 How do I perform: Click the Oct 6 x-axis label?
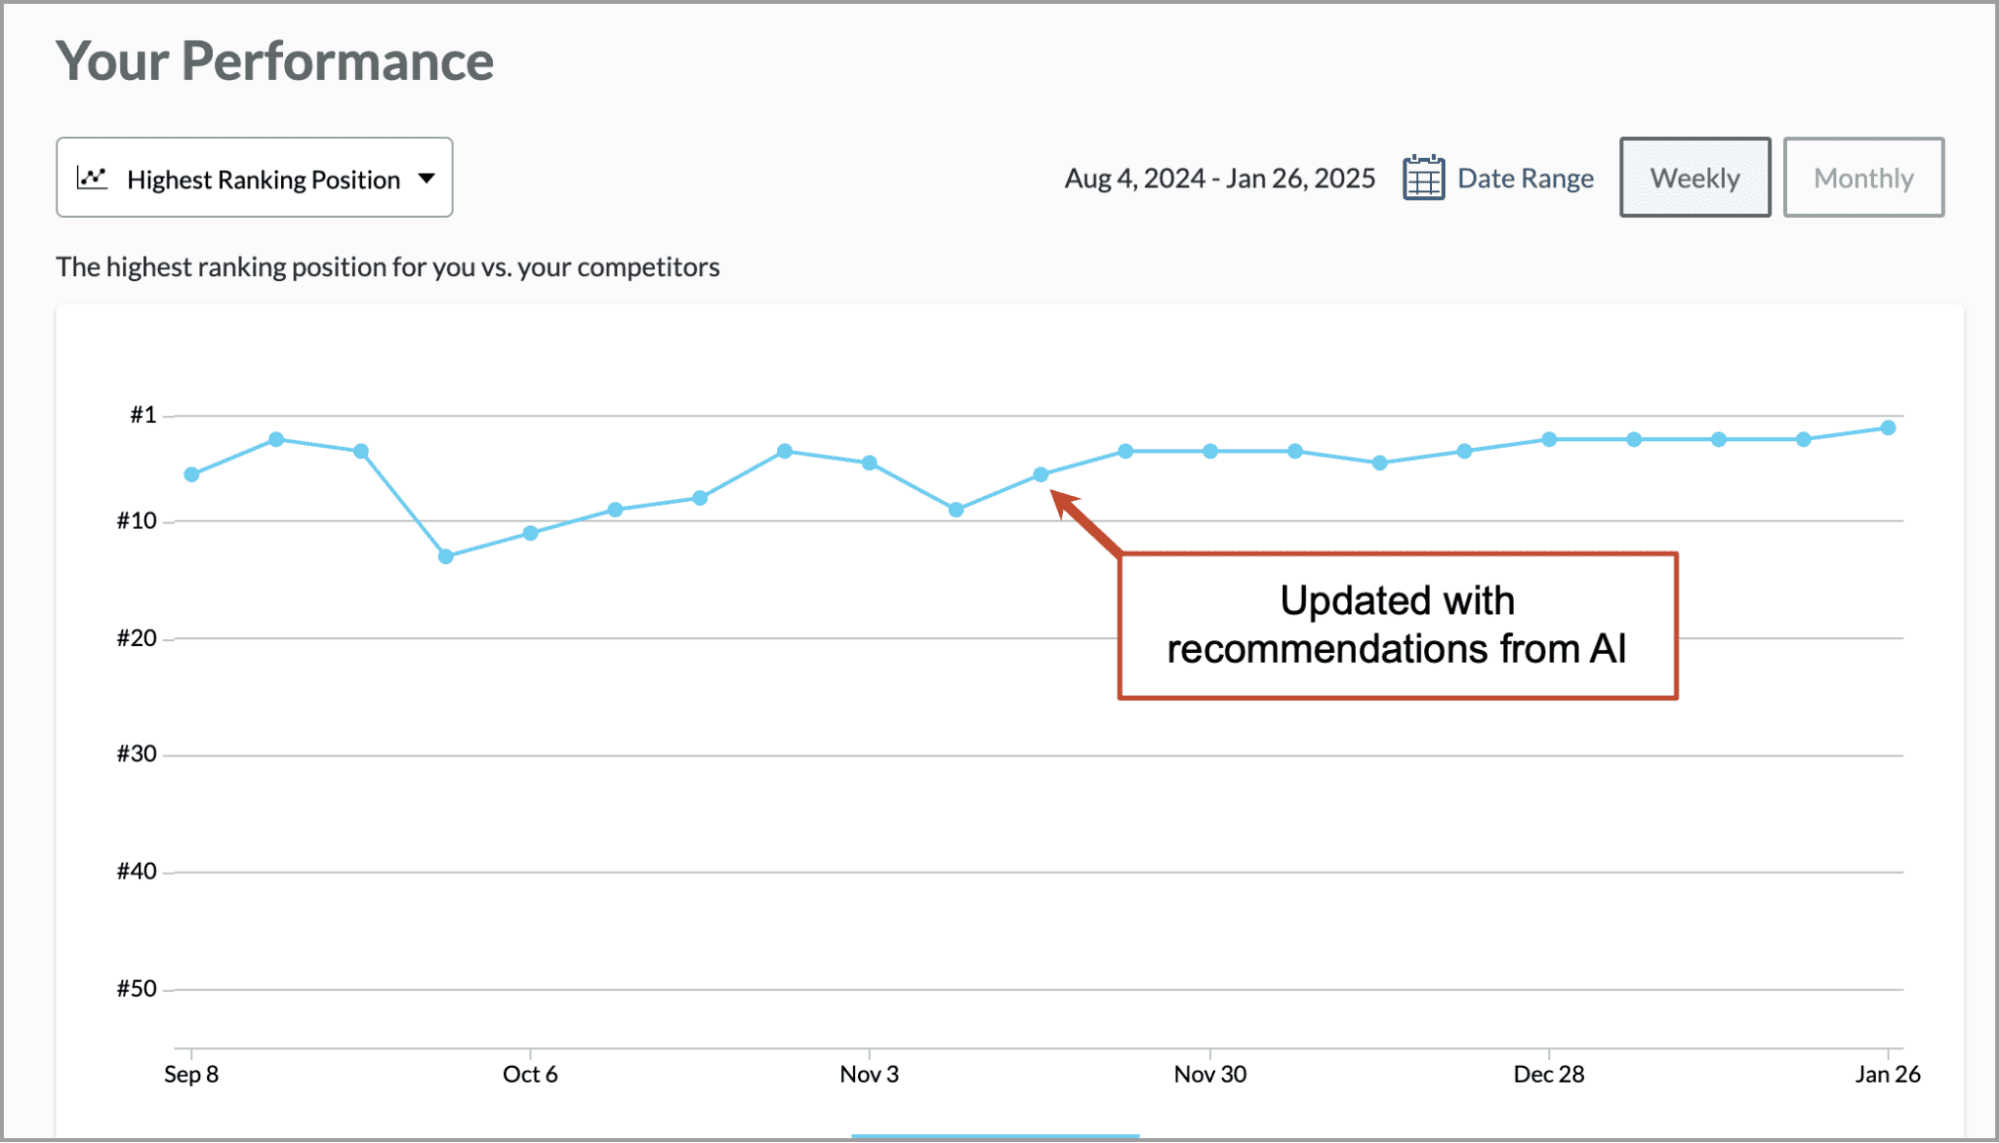point(530,1074)
